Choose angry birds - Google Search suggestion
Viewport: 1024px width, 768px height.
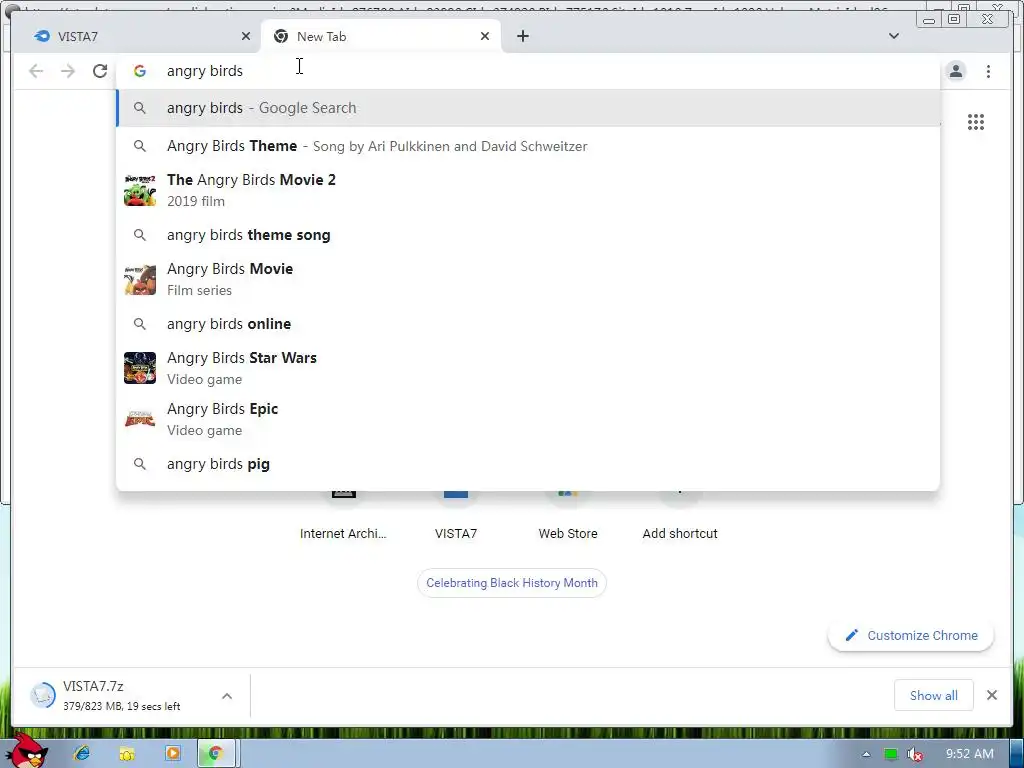[x=528, y=108]
